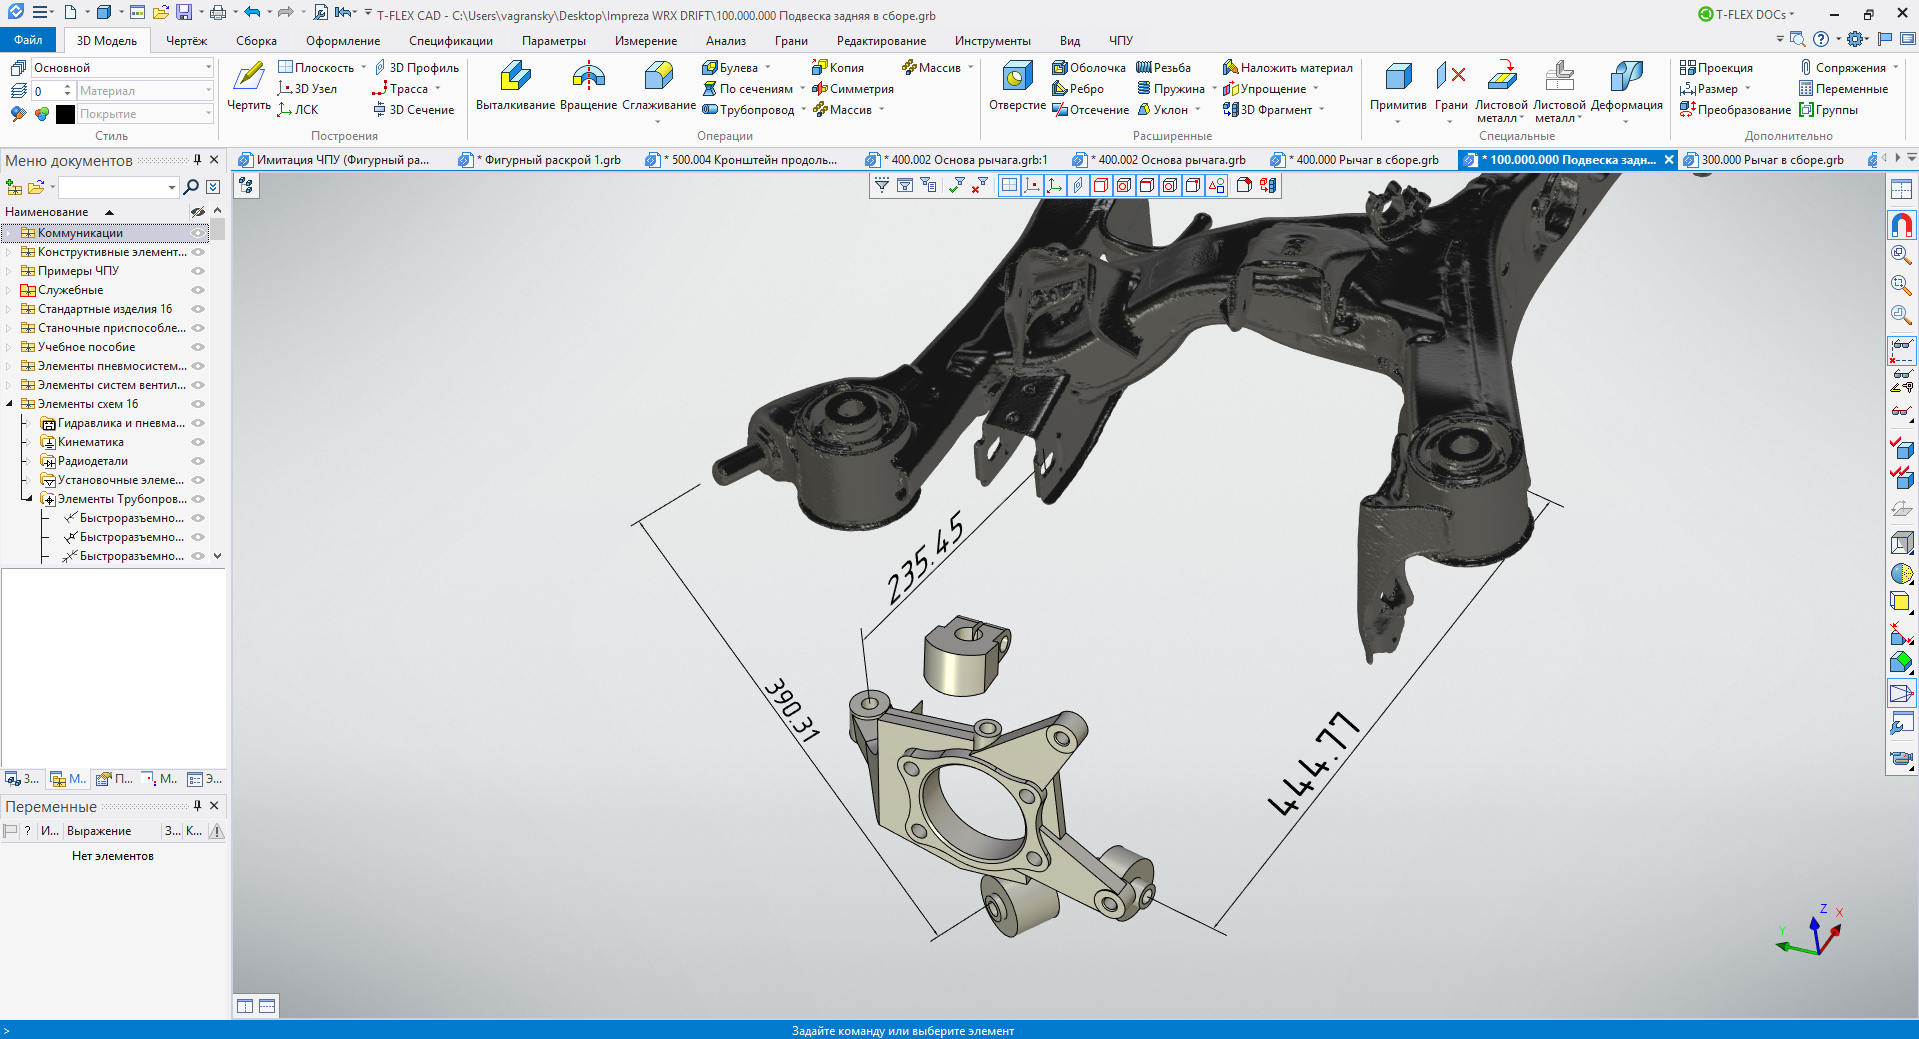Click the Преобразование tool
This screenshot has height=1039, width=1919.
[x=1735, y=109]
